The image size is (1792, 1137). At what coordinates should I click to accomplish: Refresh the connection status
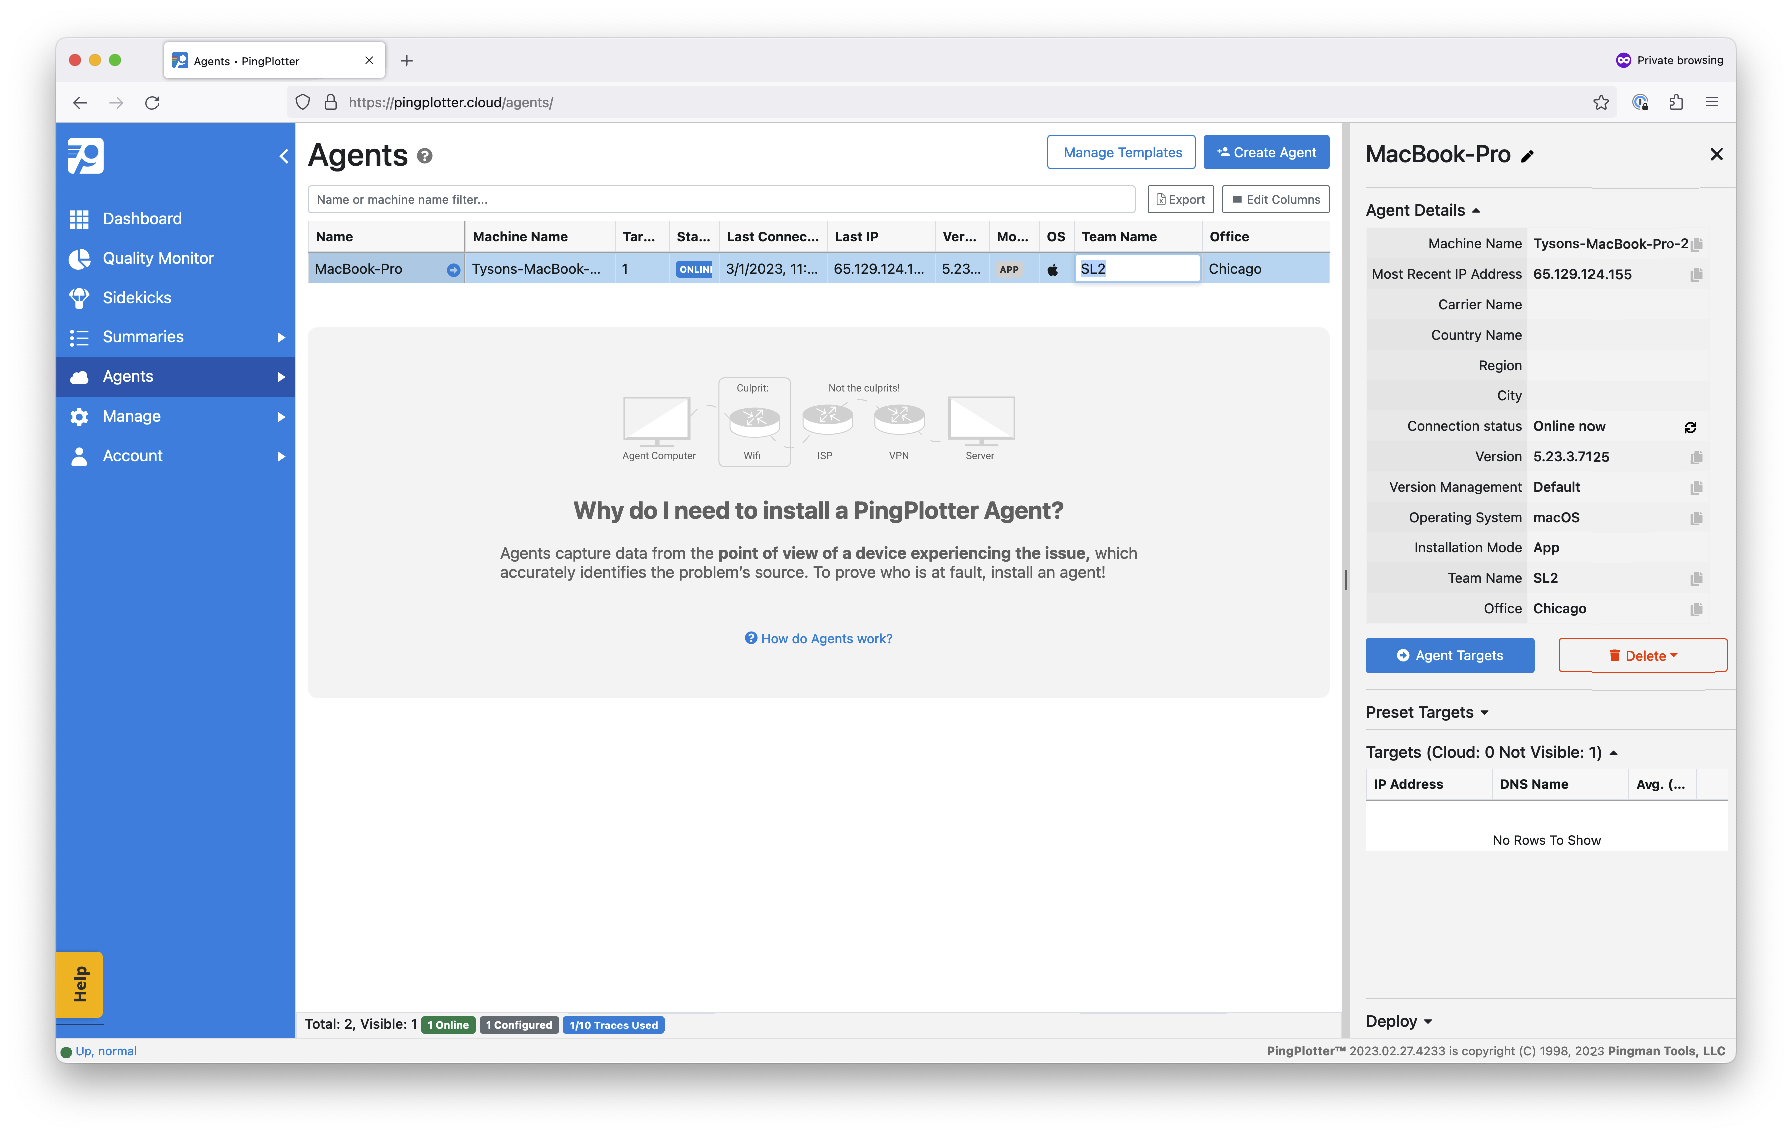pyautogui.click(x=1690, y=427)
